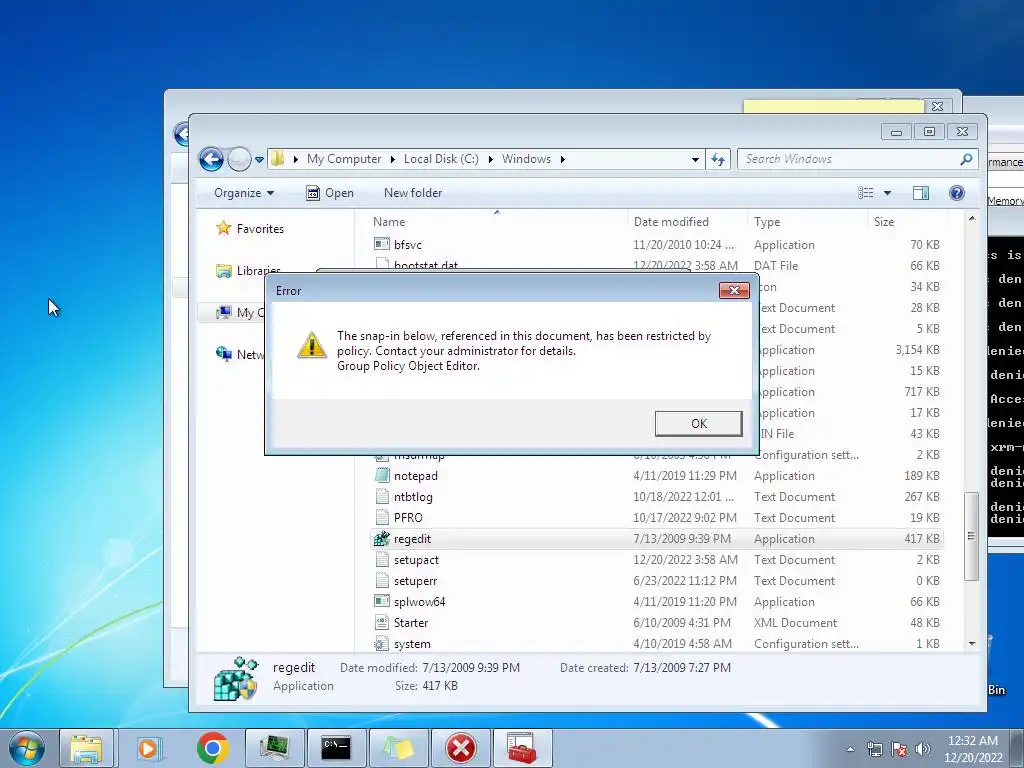The image size is (1024, 768).
Task: Click Windows breadcrumb in address bar
Action: point(526,159)
